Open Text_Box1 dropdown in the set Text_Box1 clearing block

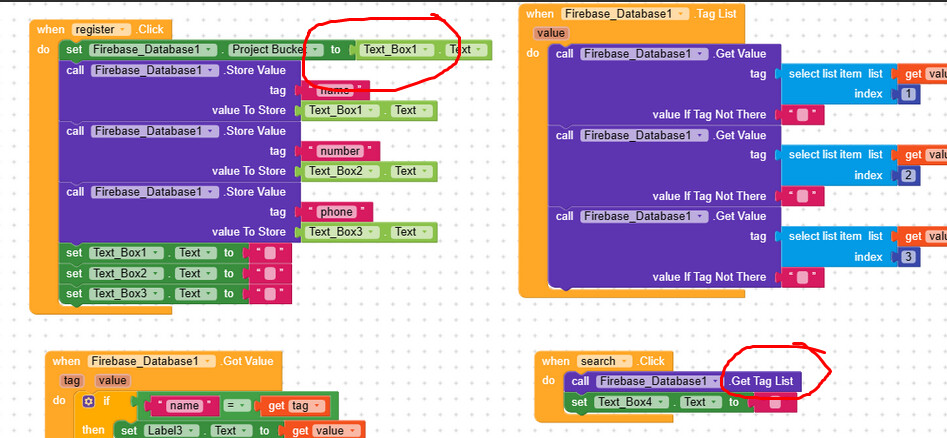(x=126, y=253)
